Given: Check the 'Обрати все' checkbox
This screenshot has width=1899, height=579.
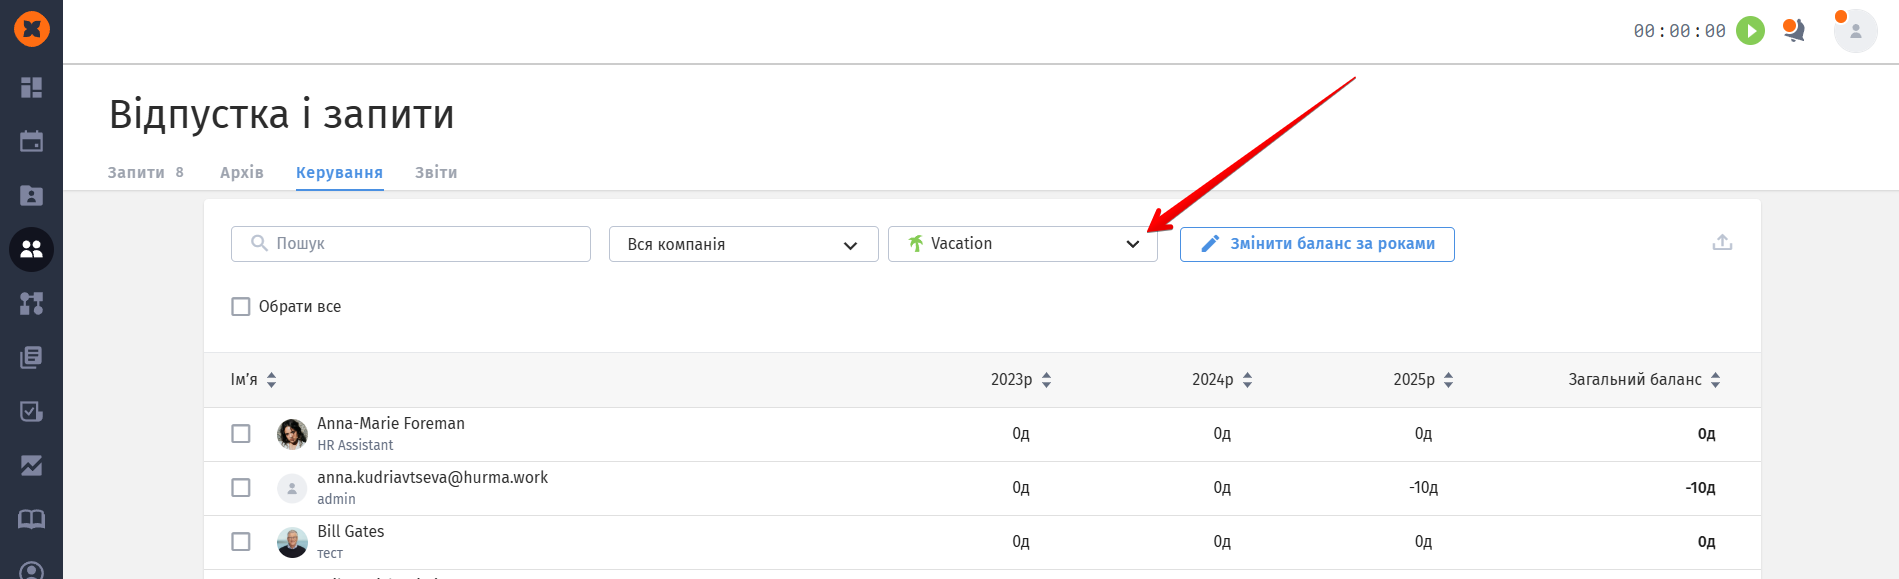Looking at the screenshot, I should point(241,307).
